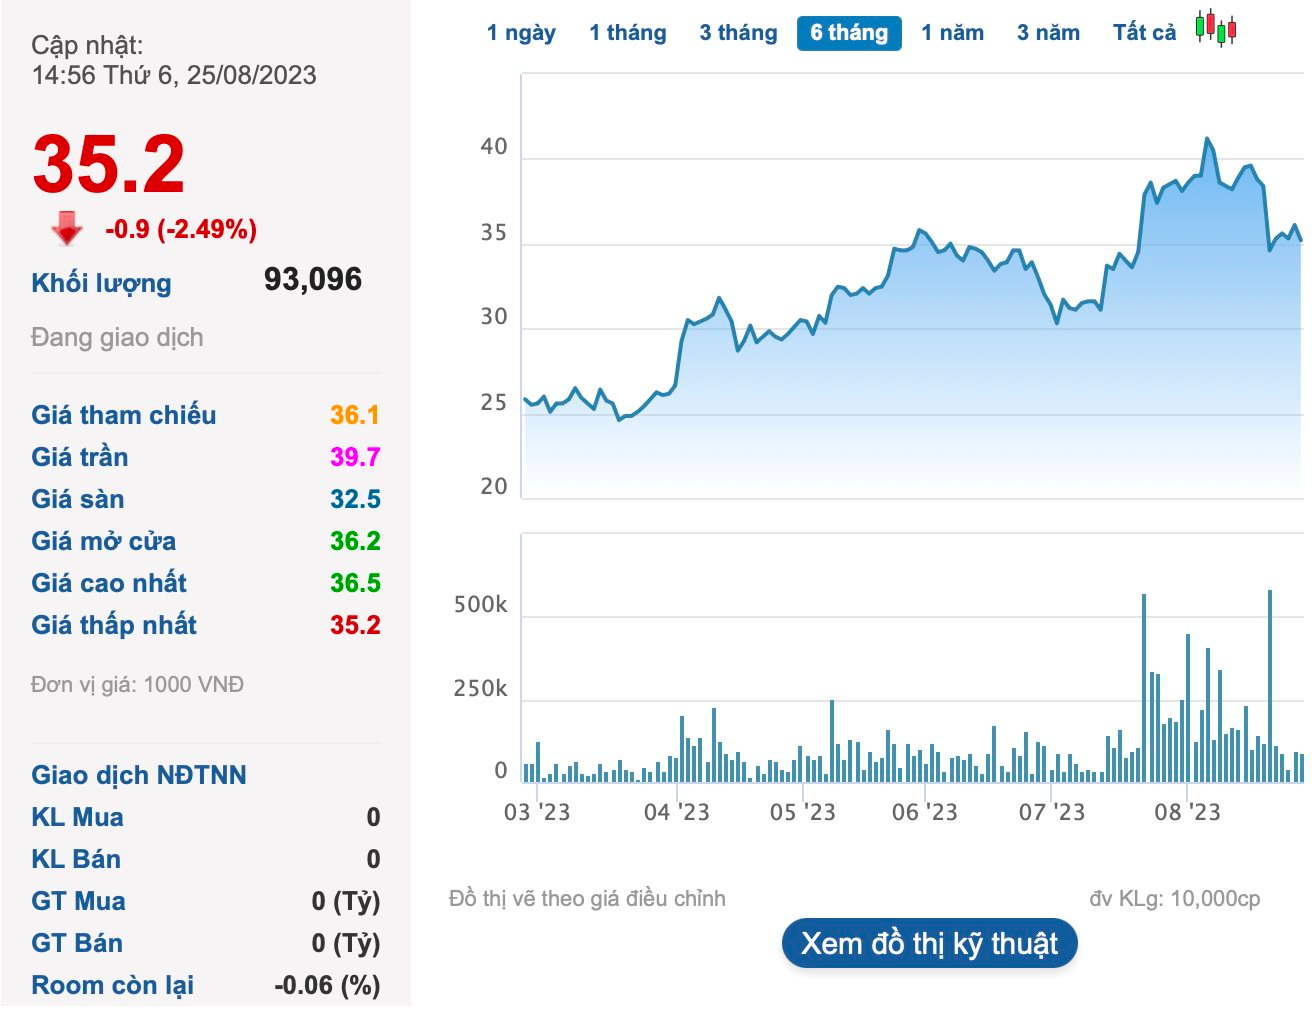1312x1012 pixels.
Task: Click the 'Giá thấp nhất' label
Action: (113, 625)
